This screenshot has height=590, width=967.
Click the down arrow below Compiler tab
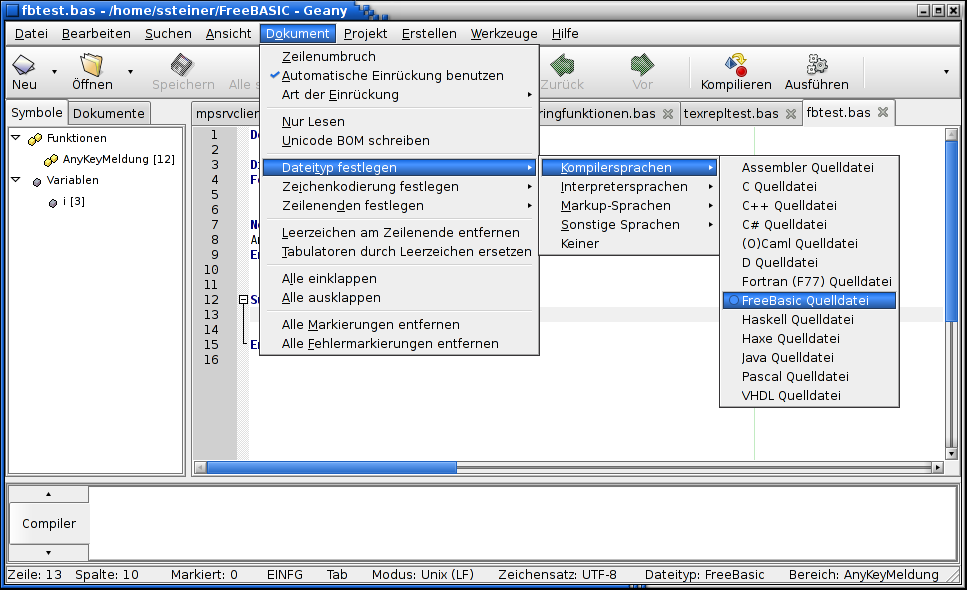(49, 553)
